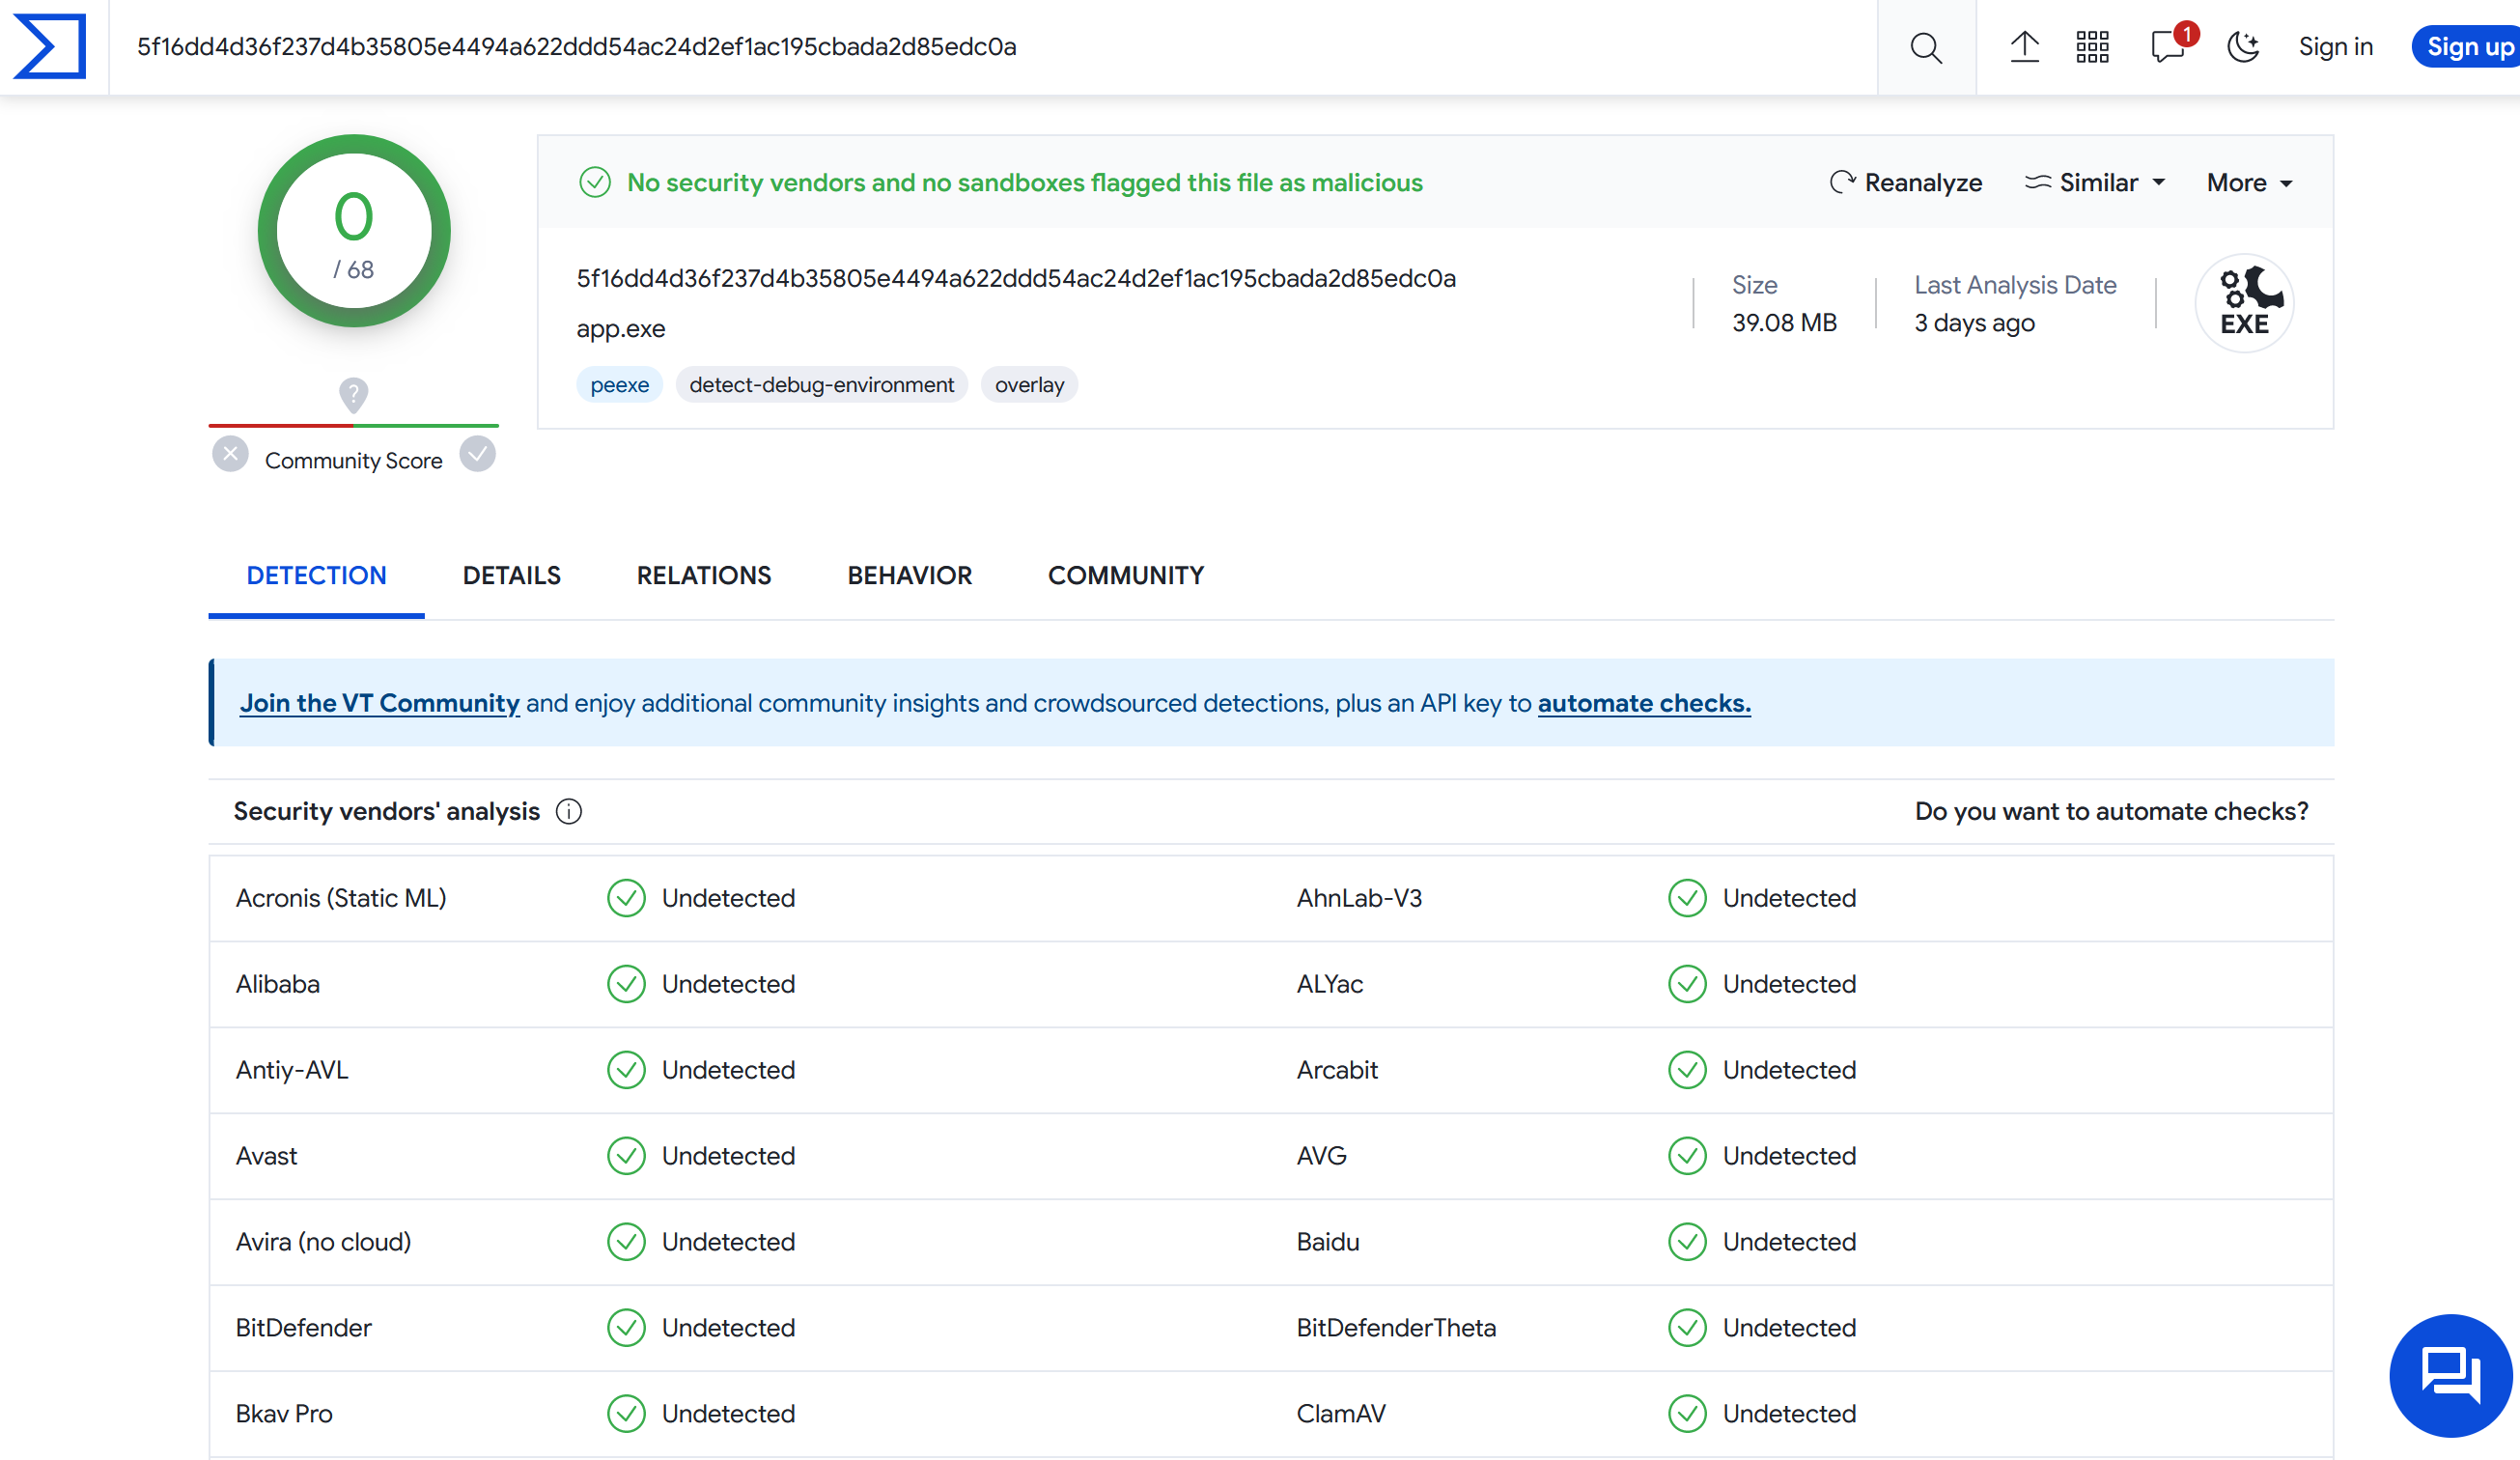This screenshot has height=1460, width=2520.
Task: Click the community score question marker
Action: tap(353, 395)
